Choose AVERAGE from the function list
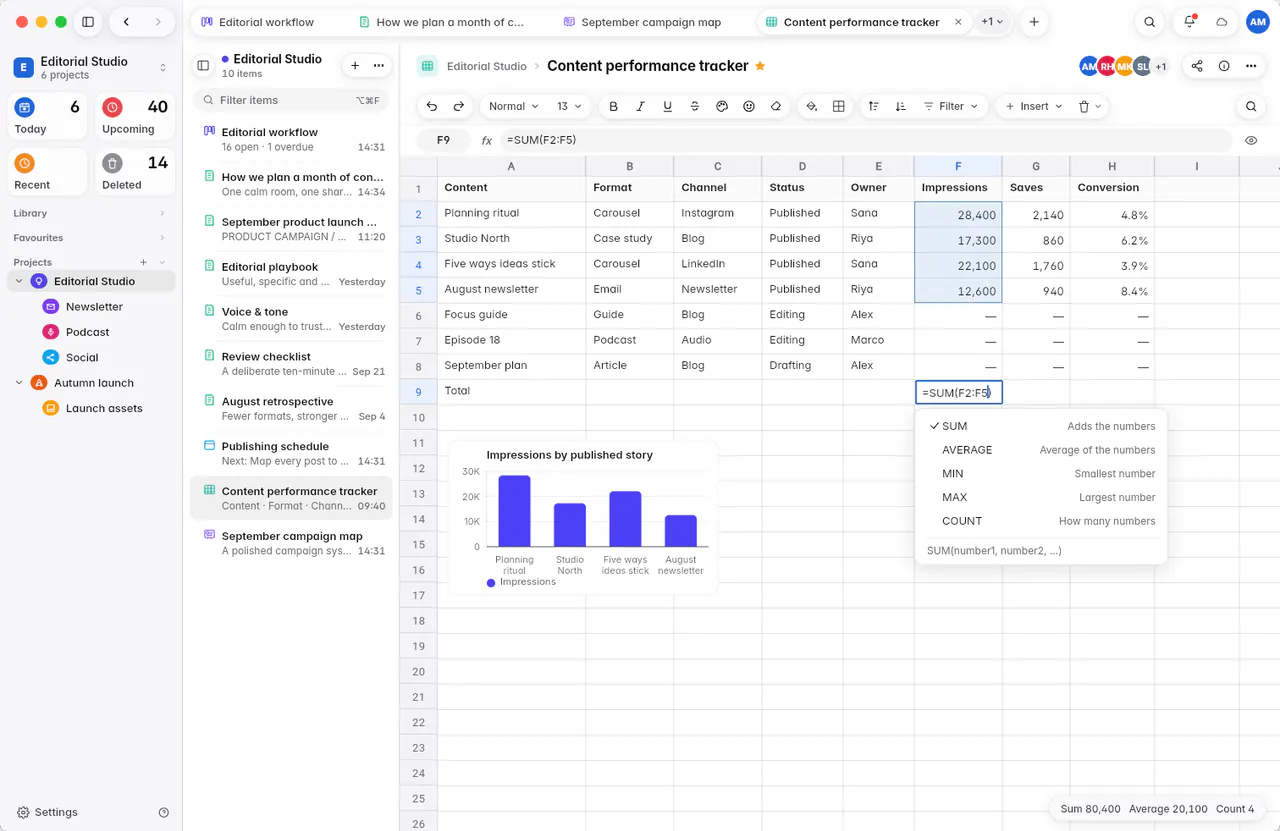1280x831 pixels. pos(1041,450)
